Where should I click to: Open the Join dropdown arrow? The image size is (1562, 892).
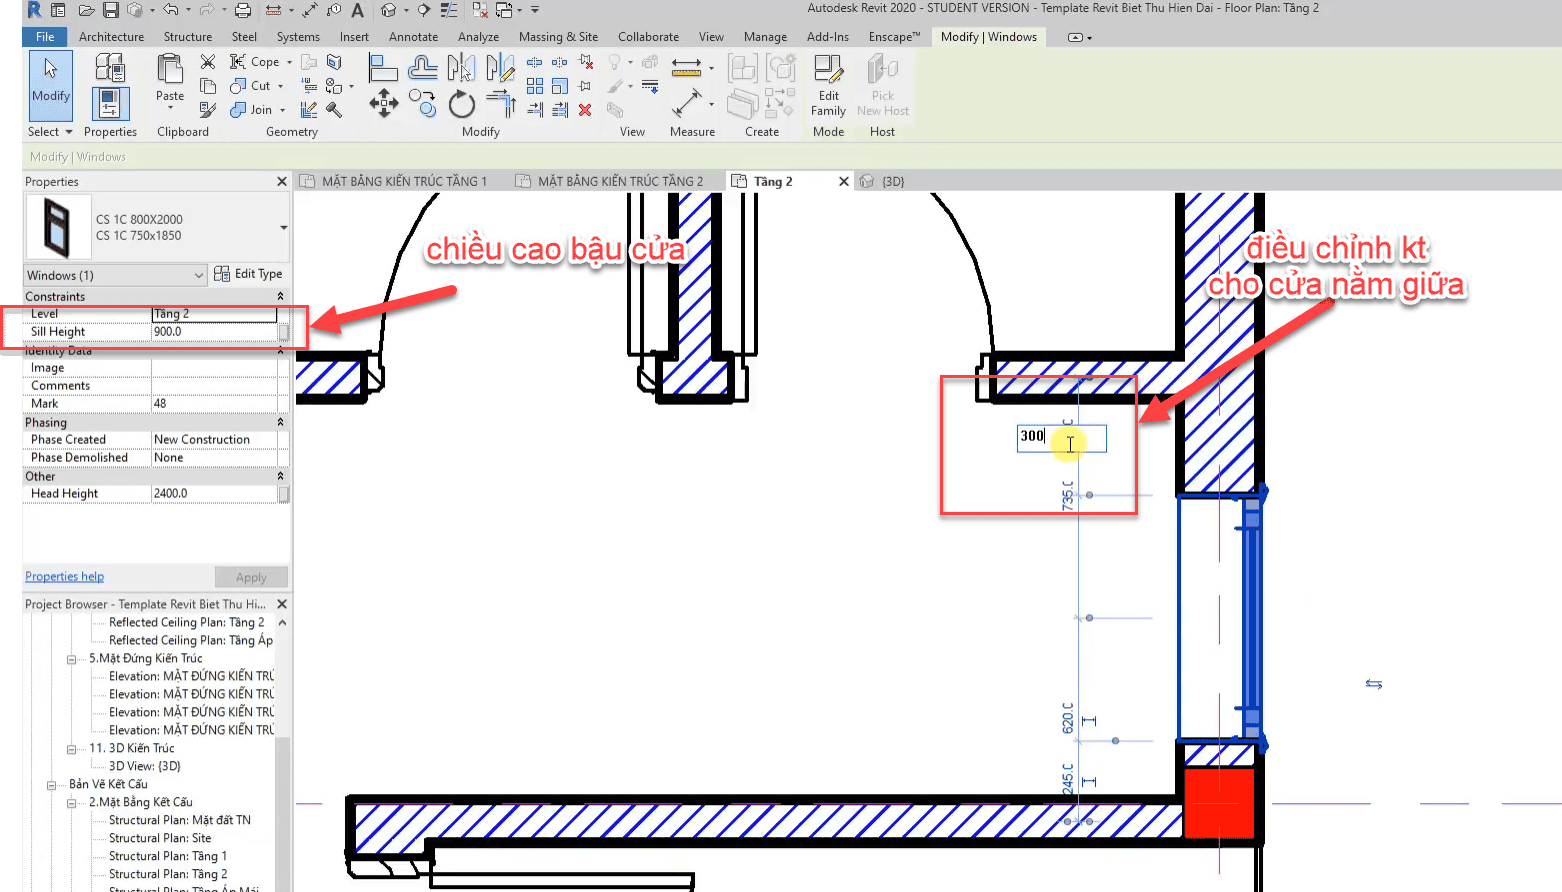coord(282,110)
